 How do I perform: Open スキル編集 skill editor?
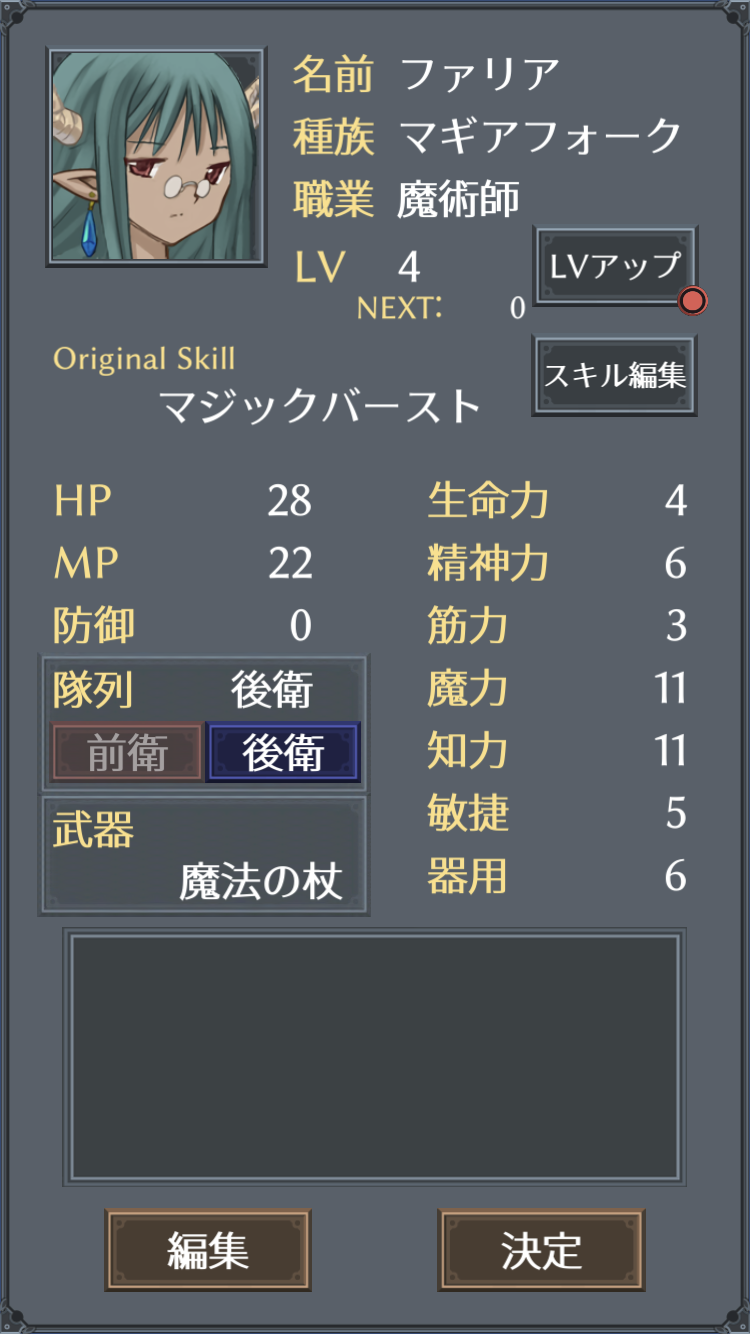coord(615,375)
